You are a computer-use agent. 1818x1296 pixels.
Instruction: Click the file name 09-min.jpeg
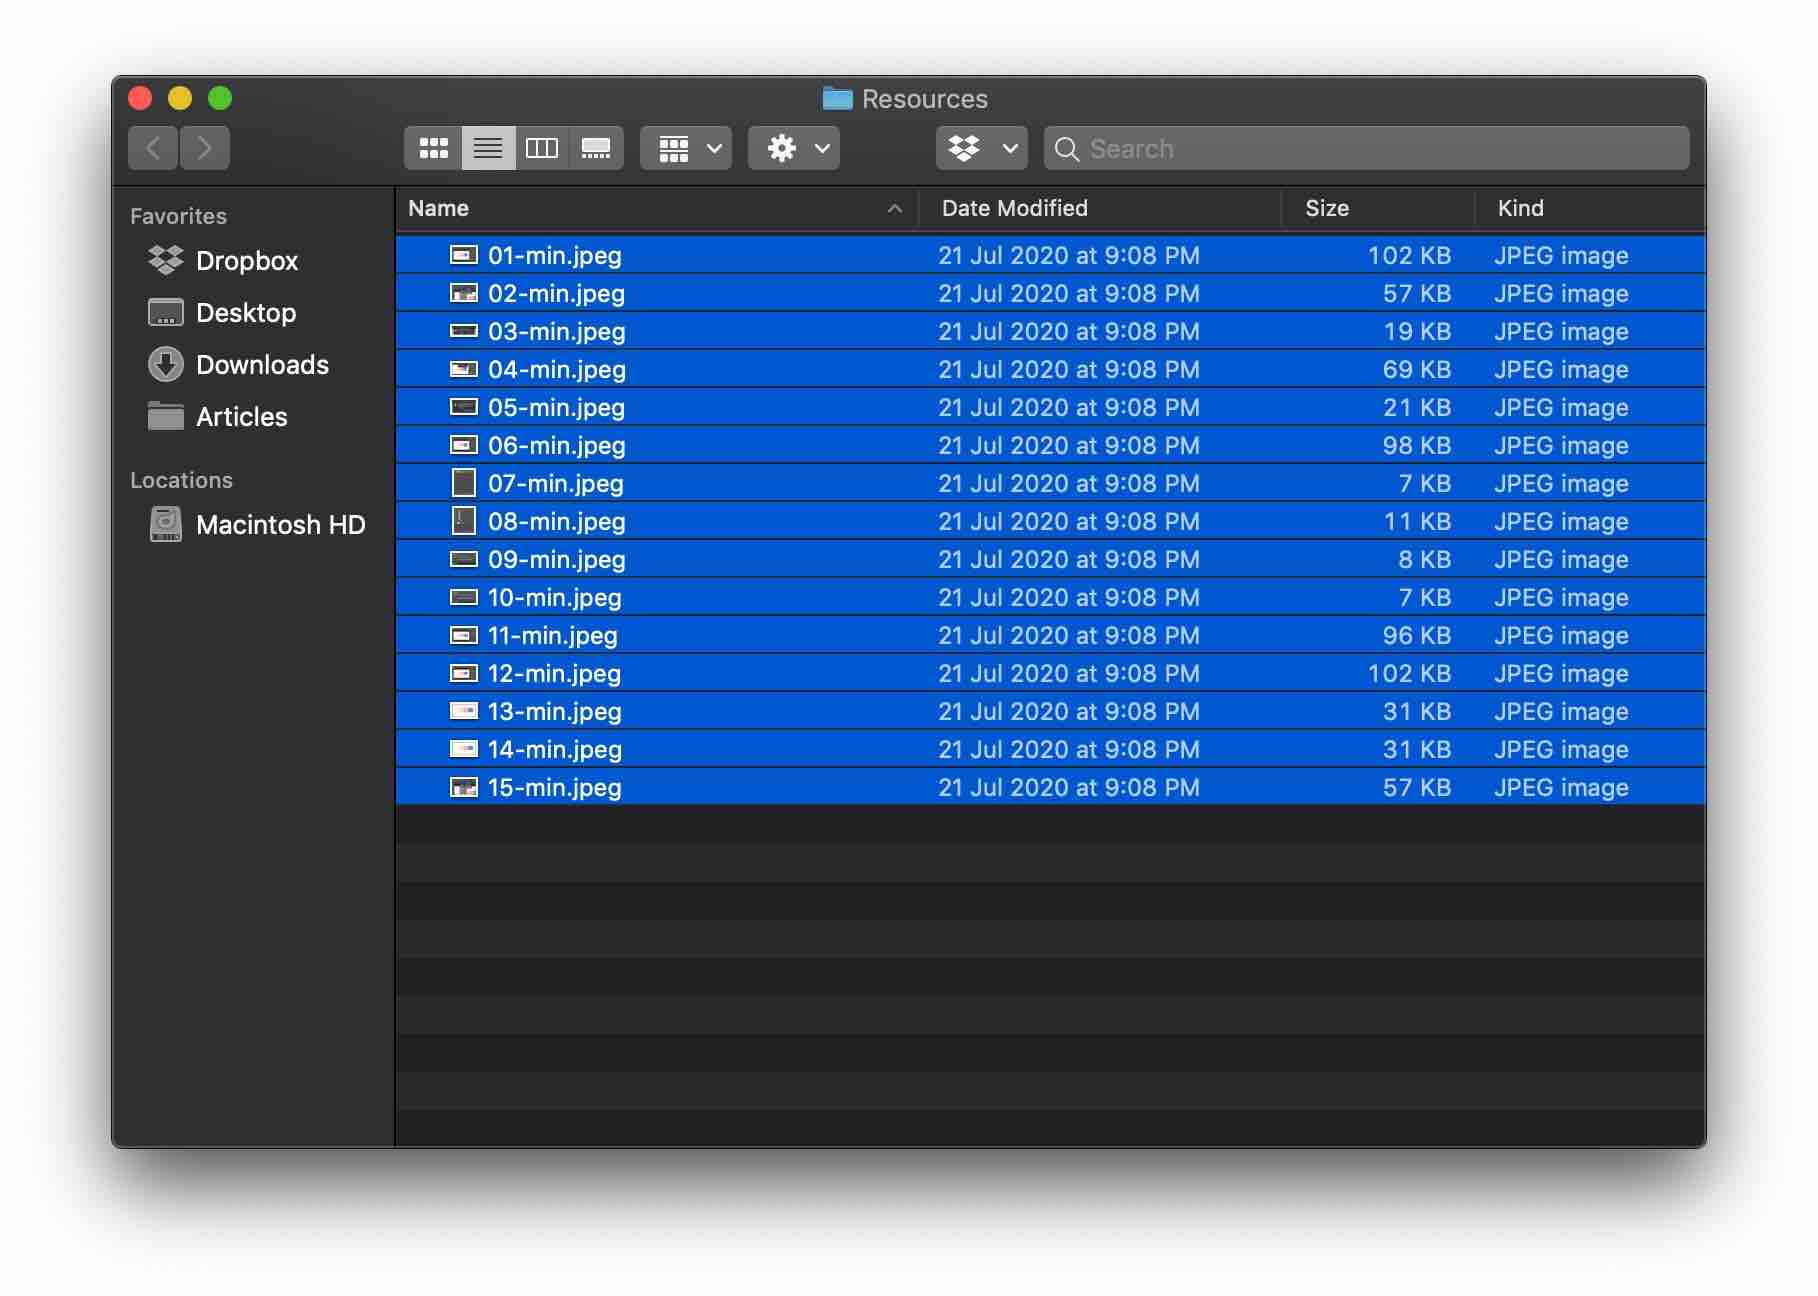tap(557, 560)
